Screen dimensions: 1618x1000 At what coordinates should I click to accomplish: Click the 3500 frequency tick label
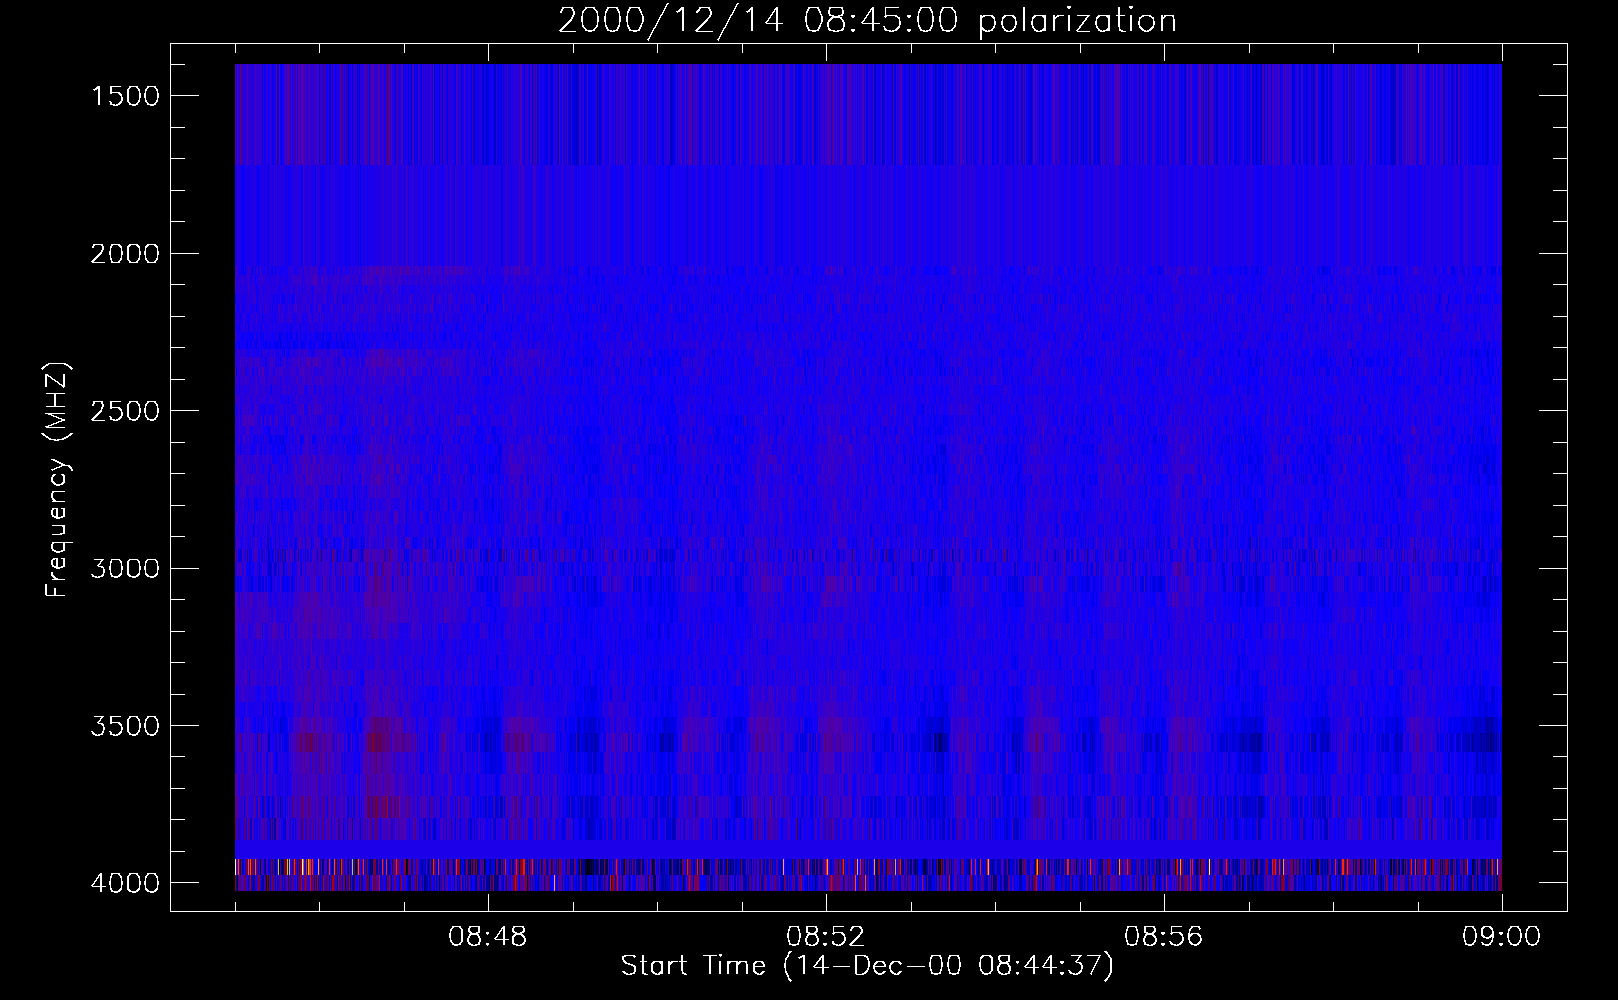(125, 726)
